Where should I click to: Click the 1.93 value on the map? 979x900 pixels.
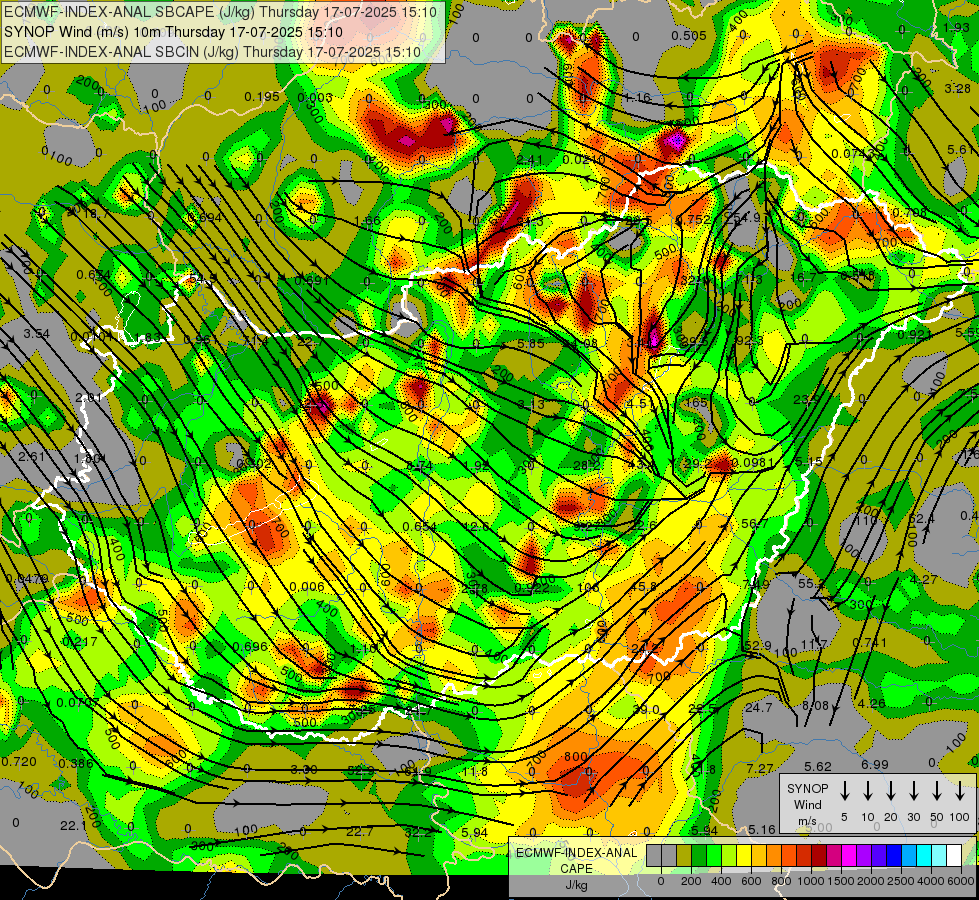click(956, 28)
